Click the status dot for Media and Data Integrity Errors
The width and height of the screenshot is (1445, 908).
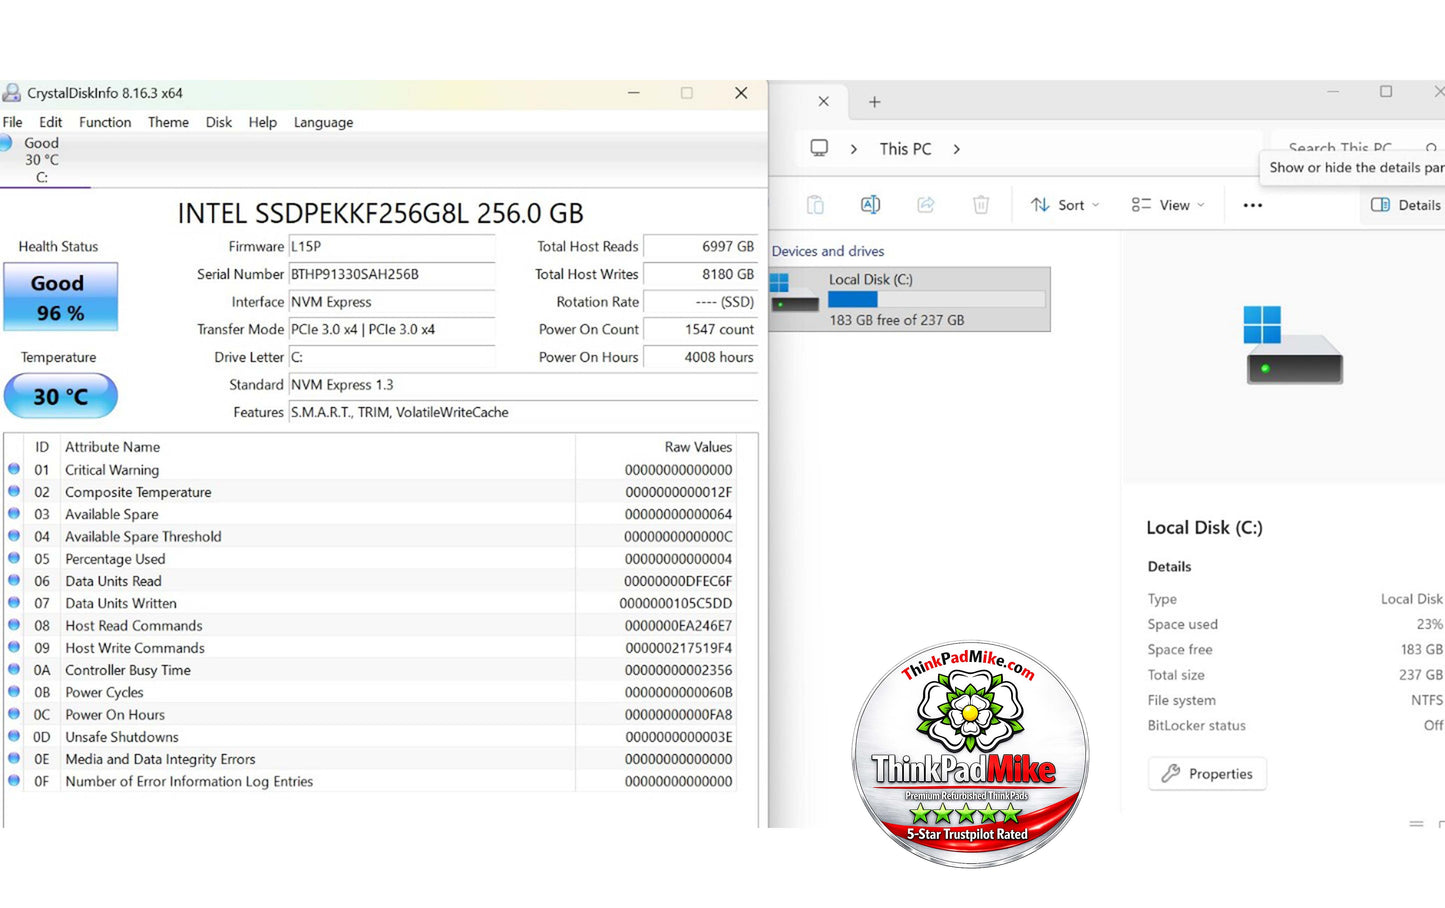coord(14,758)
